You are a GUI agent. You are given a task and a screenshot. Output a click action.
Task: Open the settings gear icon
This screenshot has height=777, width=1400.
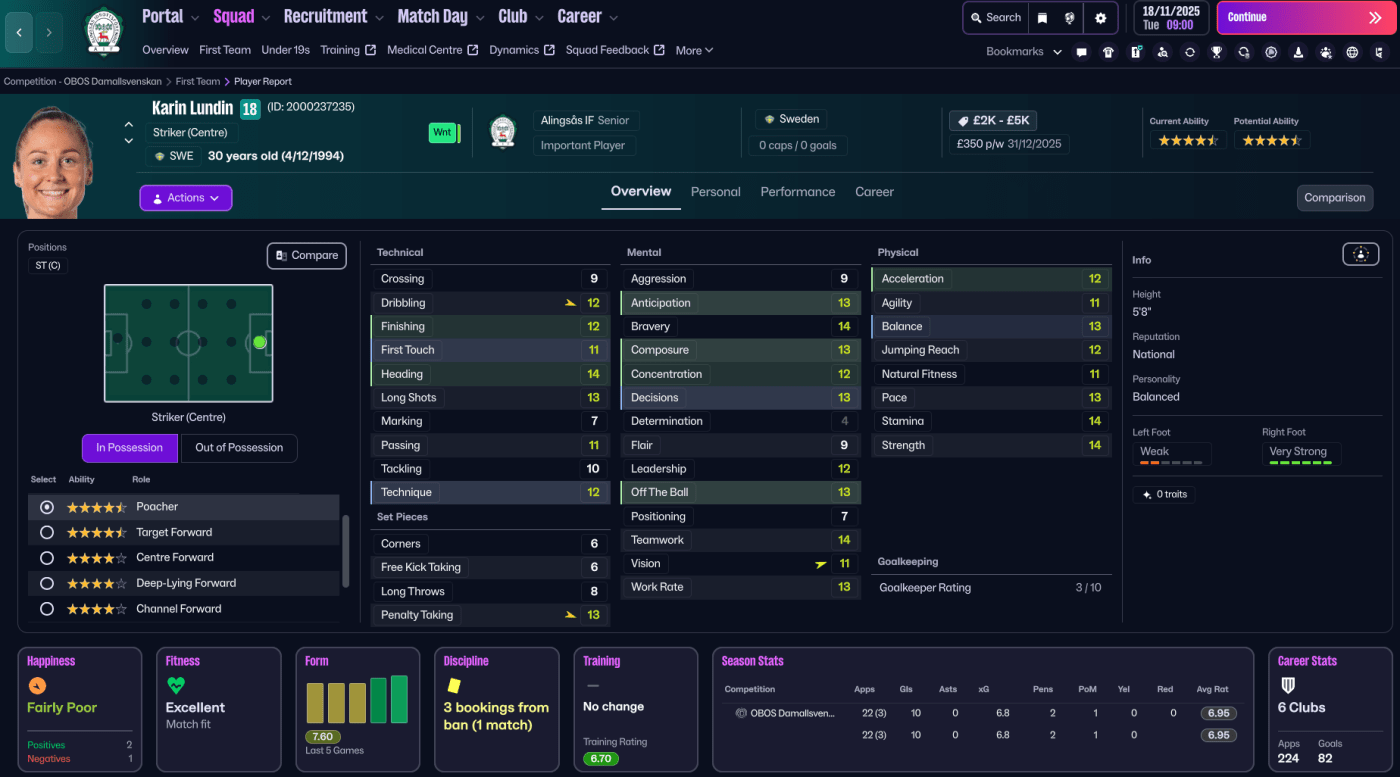[1101, 18]
